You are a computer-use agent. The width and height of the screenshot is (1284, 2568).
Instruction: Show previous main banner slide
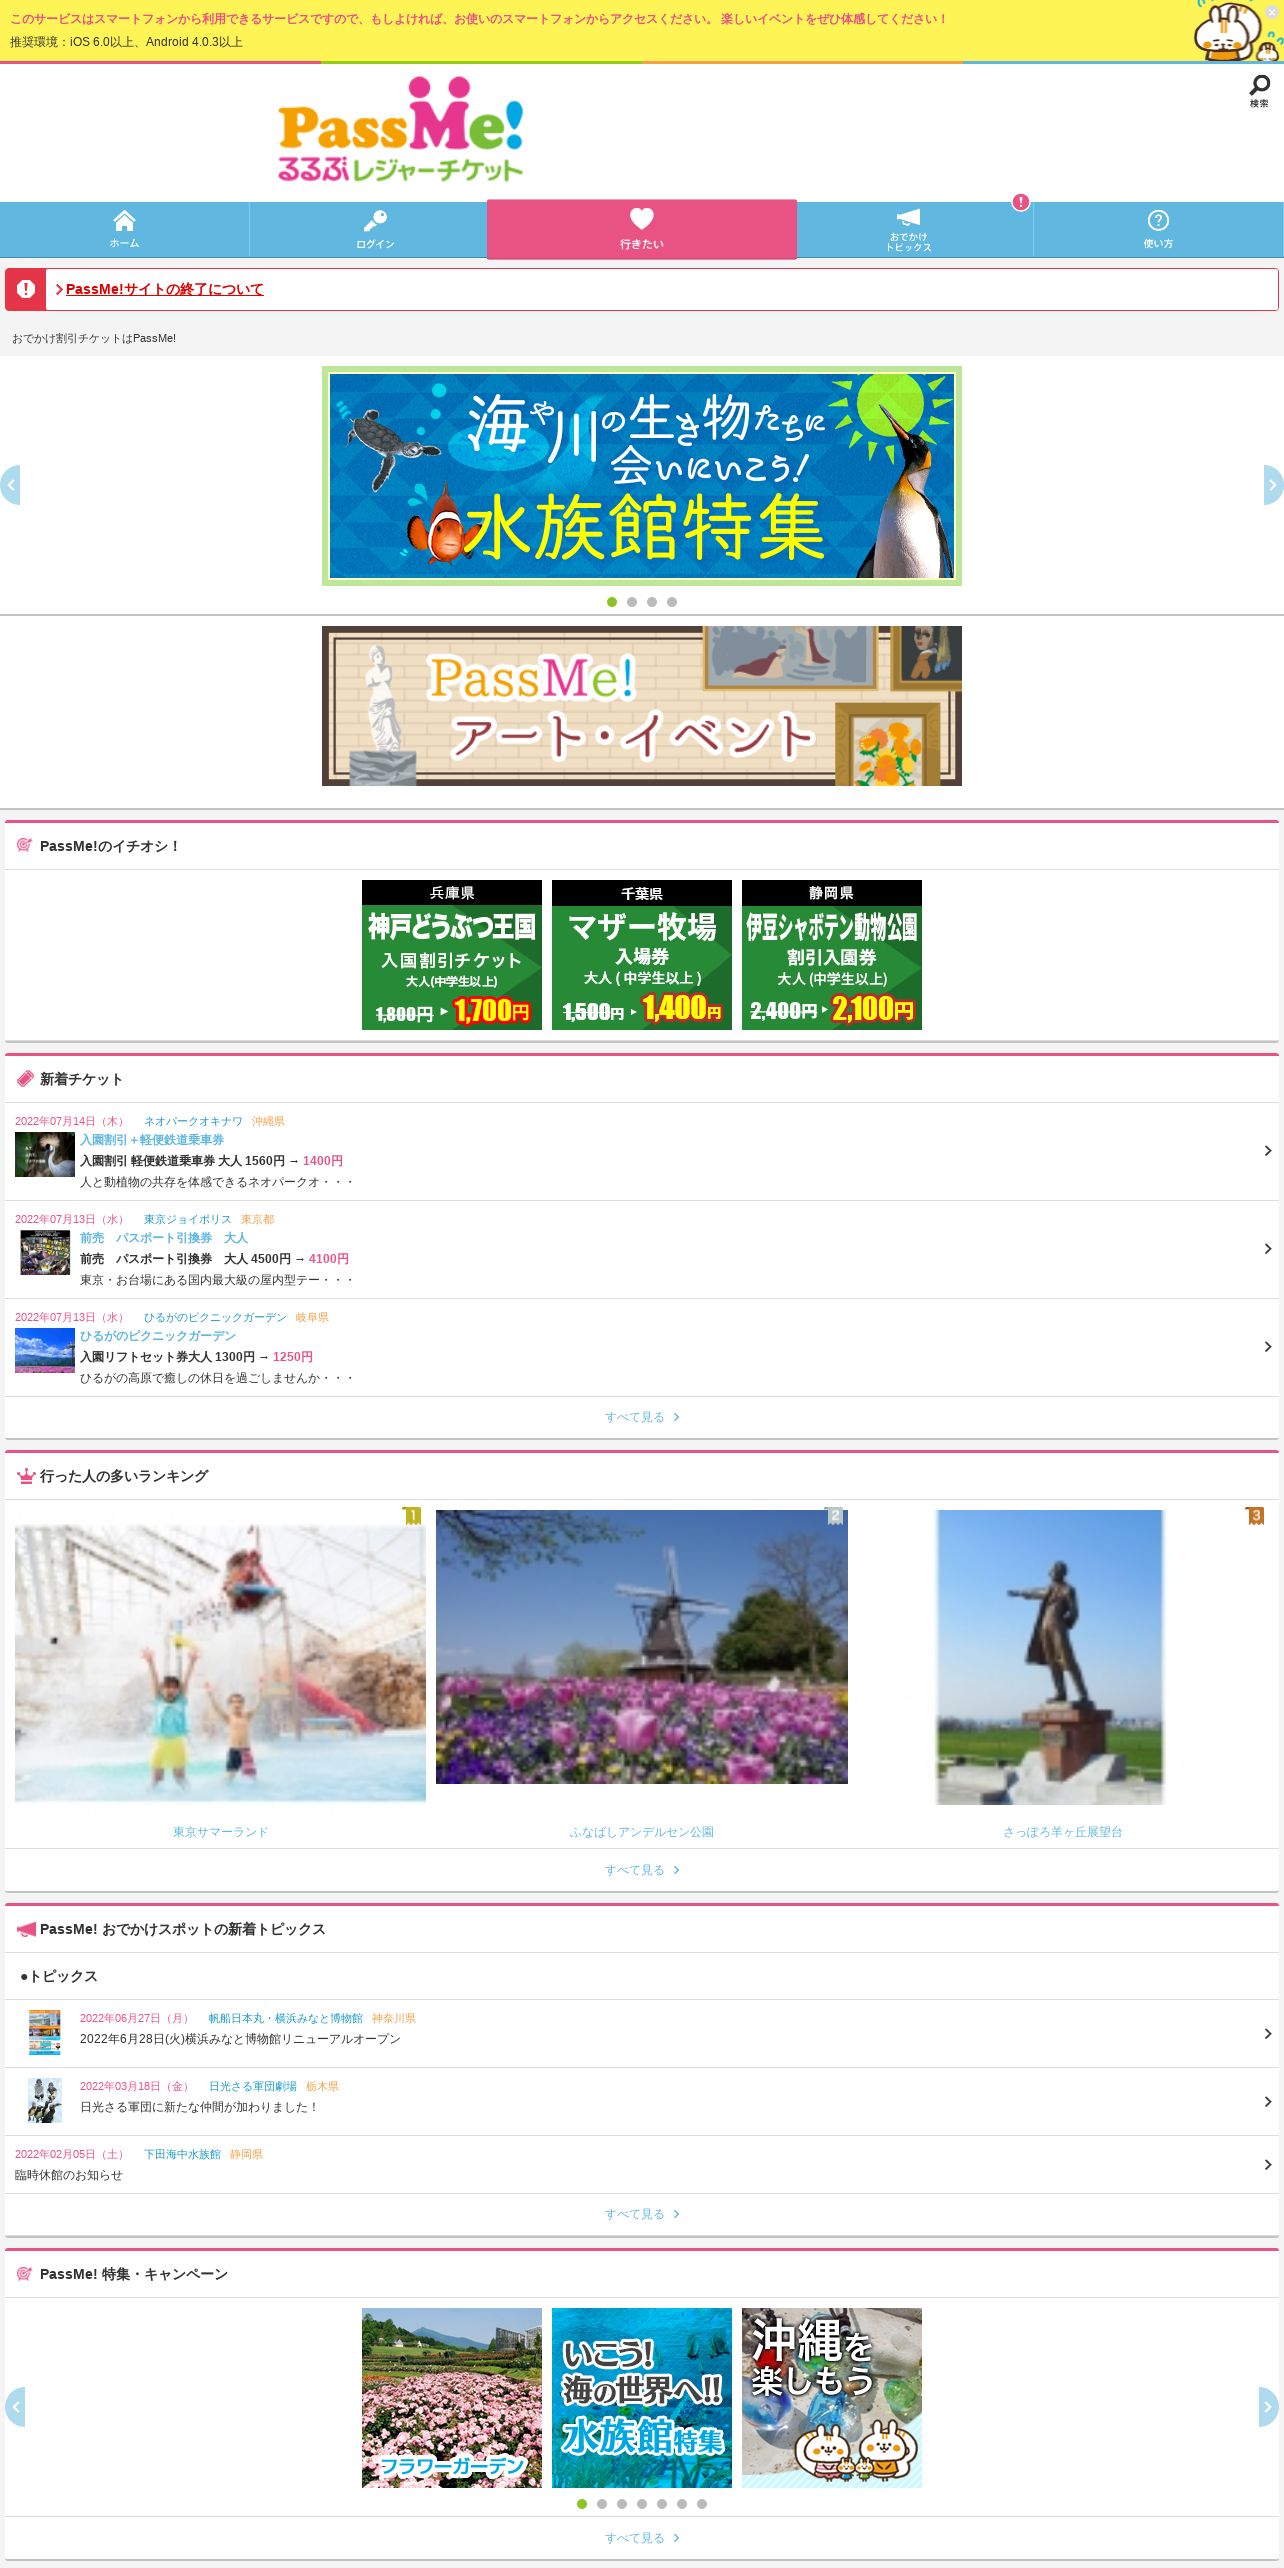[10, 485]
